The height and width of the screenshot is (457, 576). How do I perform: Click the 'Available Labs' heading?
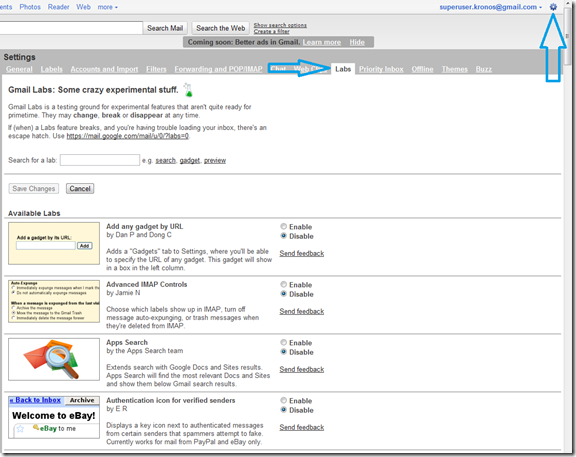tap(34, 213)
